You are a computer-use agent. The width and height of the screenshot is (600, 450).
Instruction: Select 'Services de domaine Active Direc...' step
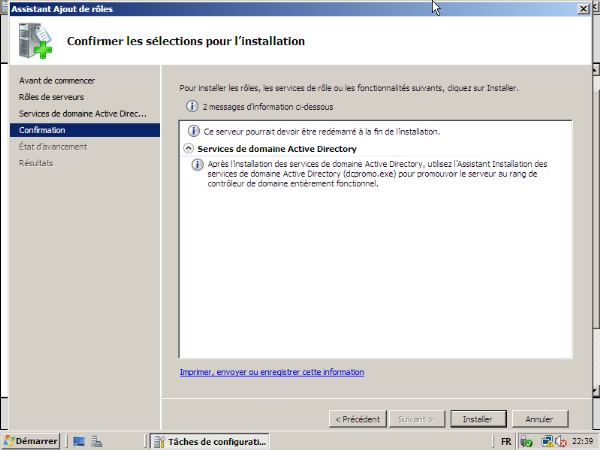pyautogui.click(x=83, y=113)
